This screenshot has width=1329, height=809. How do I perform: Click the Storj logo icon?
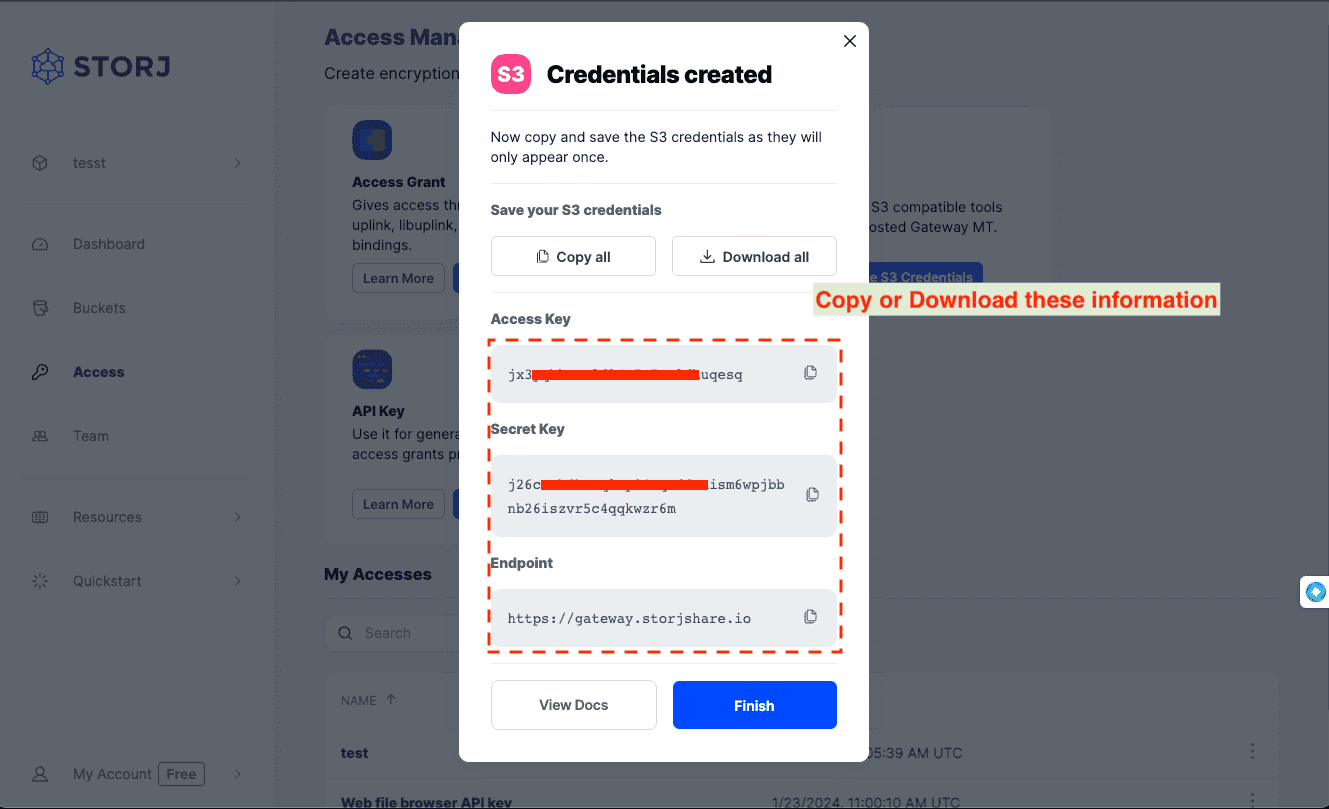pos(47,67)
